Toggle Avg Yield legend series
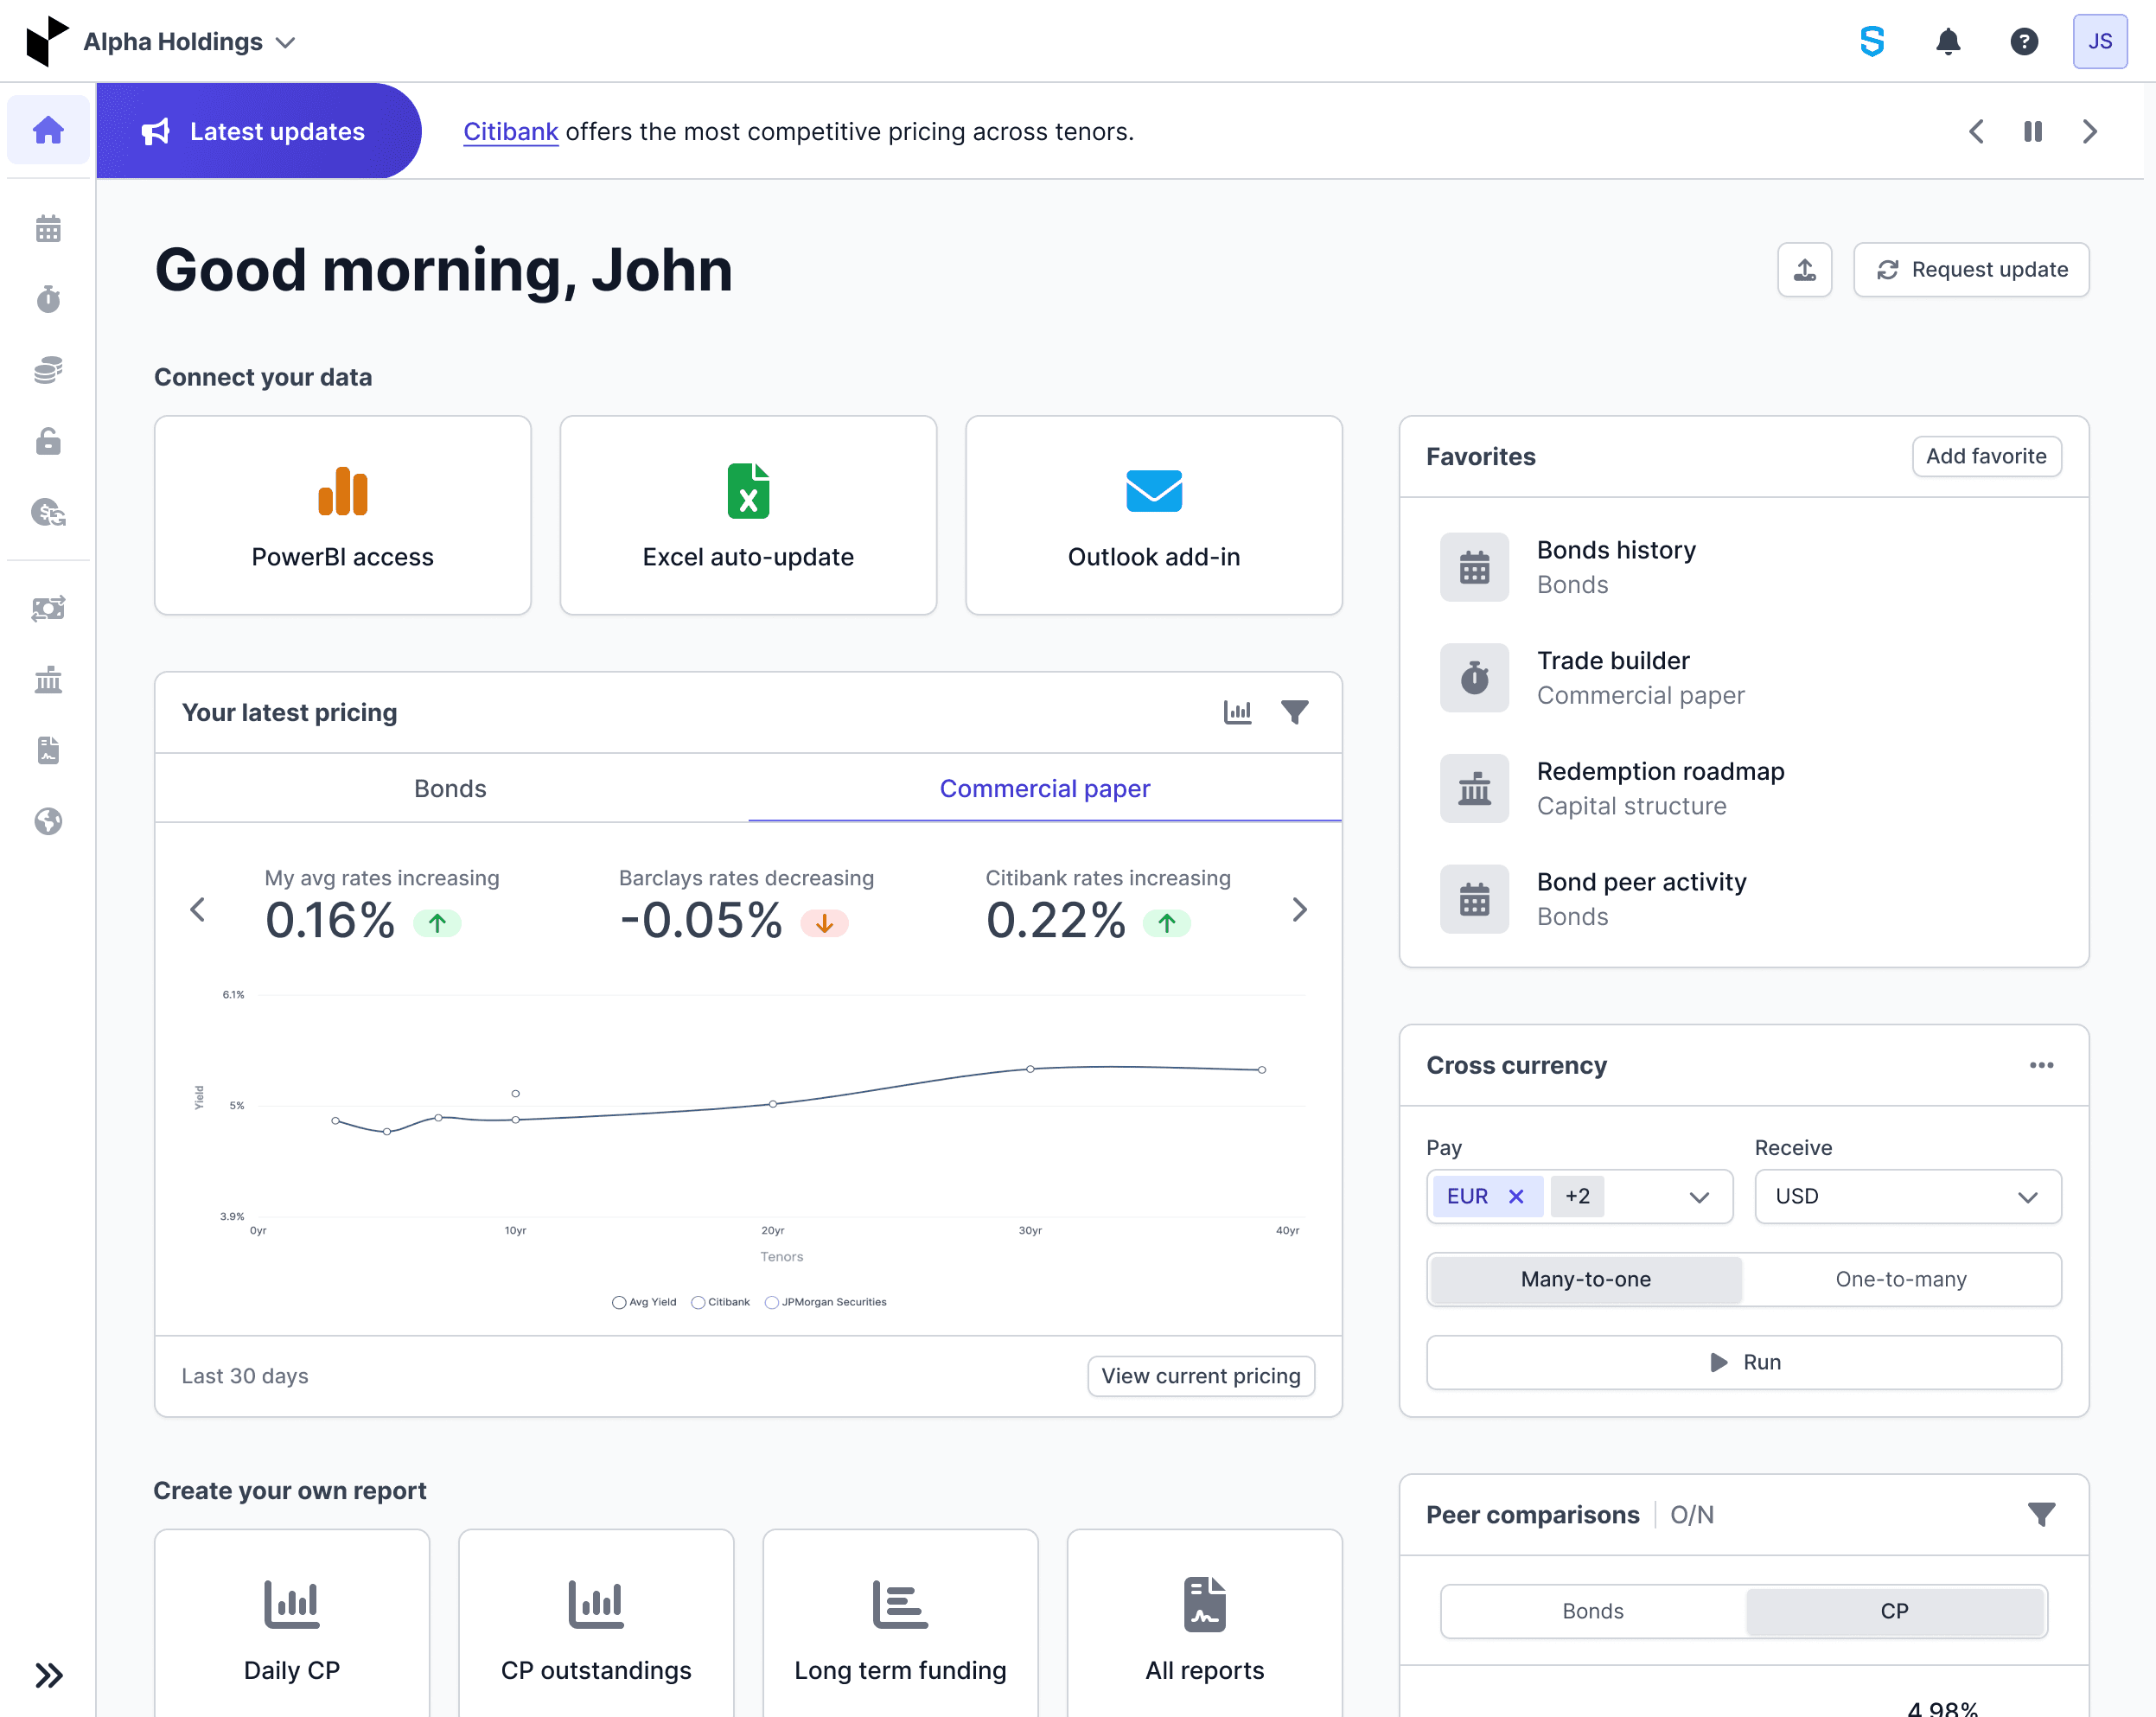Viewport: 2156px width, 1717px height. pos(644,1302)
